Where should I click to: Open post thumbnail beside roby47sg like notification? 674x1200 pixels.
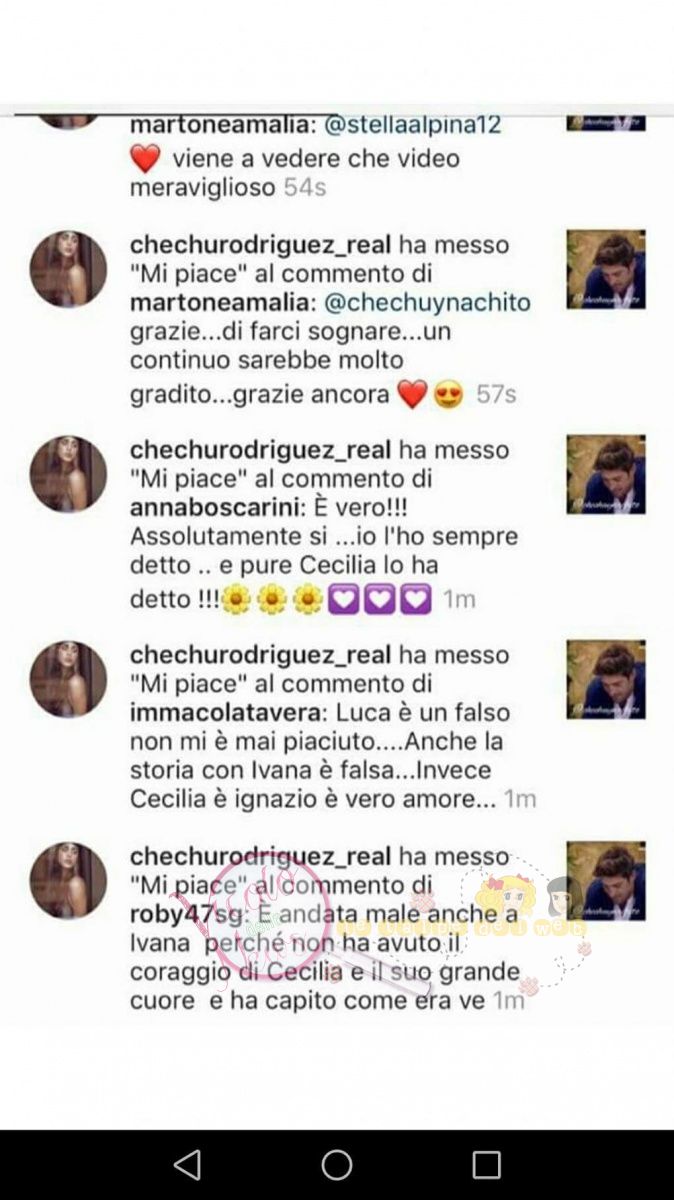606,880
